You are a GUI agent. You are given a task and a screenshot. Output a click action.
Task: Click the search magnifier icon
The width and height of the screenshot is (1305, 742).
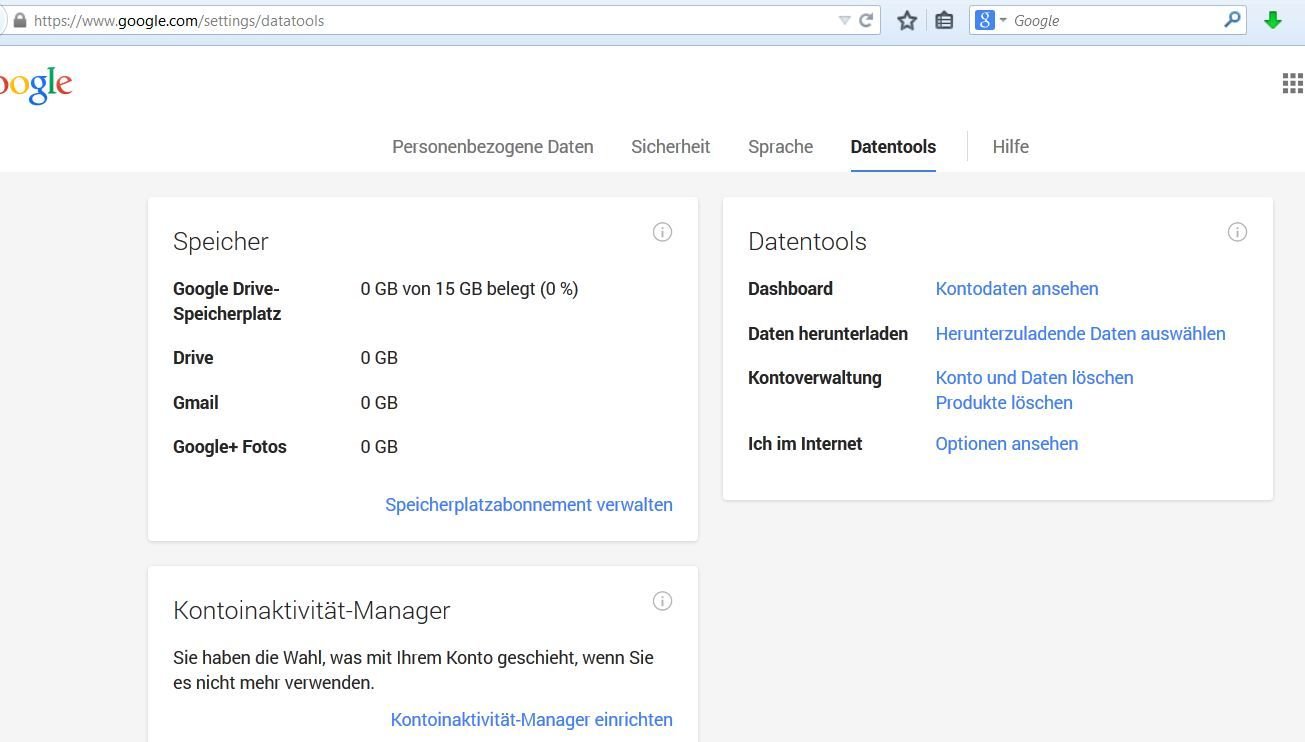coord(1232,20)
